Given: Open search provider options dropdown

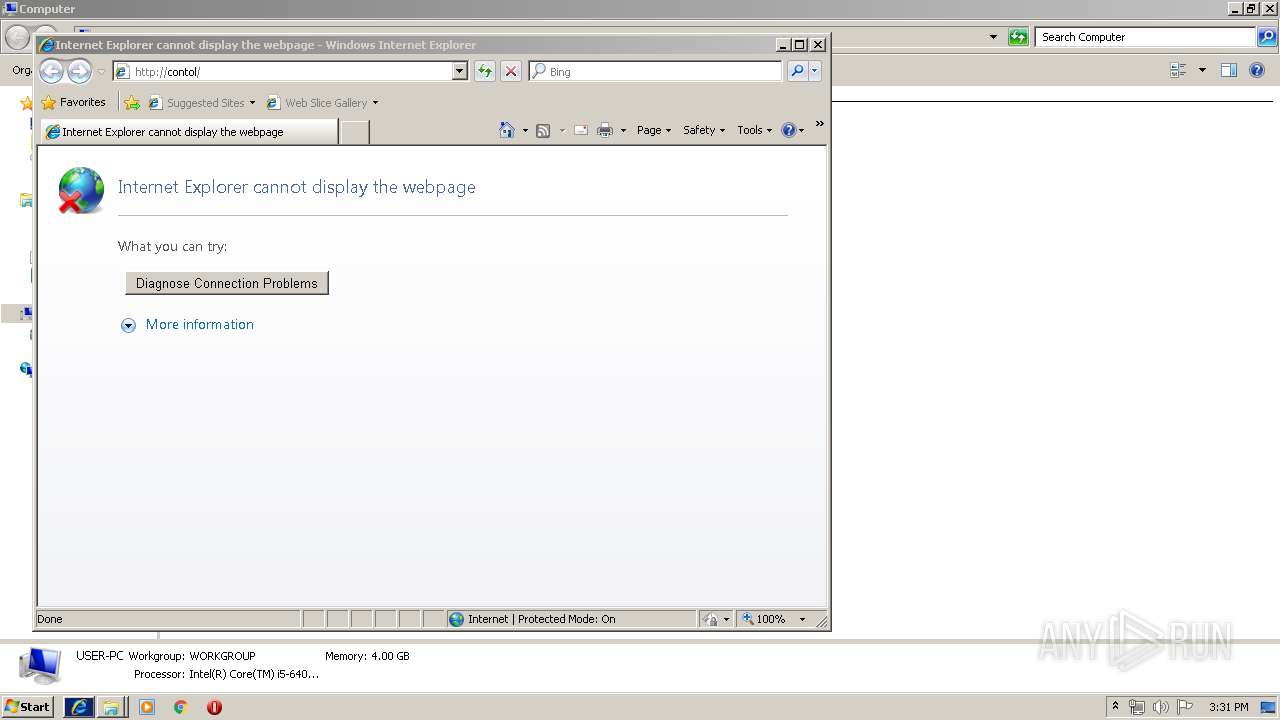Looking at the screenshot, I should [x=815, y=71].
